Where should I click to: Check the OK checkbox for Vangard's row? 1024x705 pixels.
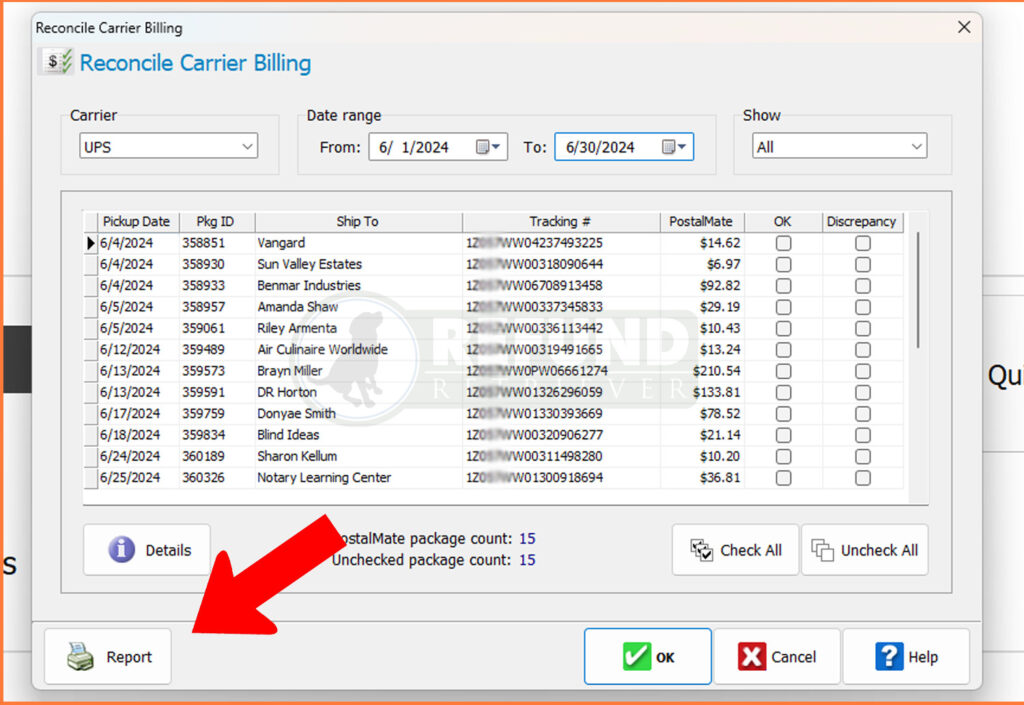tap(783, 243)
